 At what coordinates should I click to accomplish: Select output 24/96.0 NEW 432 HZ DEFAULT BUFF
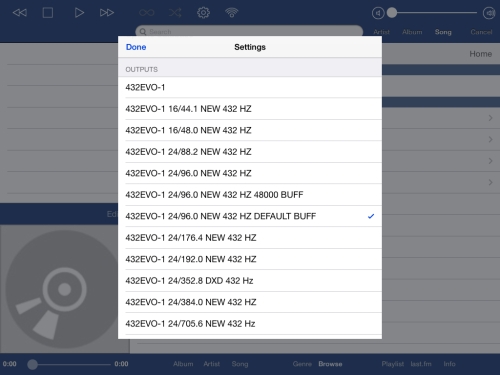tap(250, 216)
